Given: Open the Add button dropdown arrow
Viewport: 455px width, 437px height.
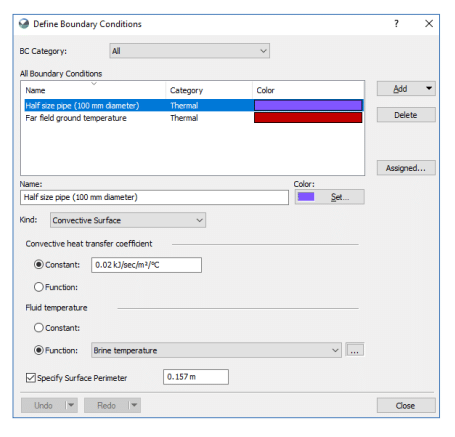Looking at the screenshot, I should 429,89.
